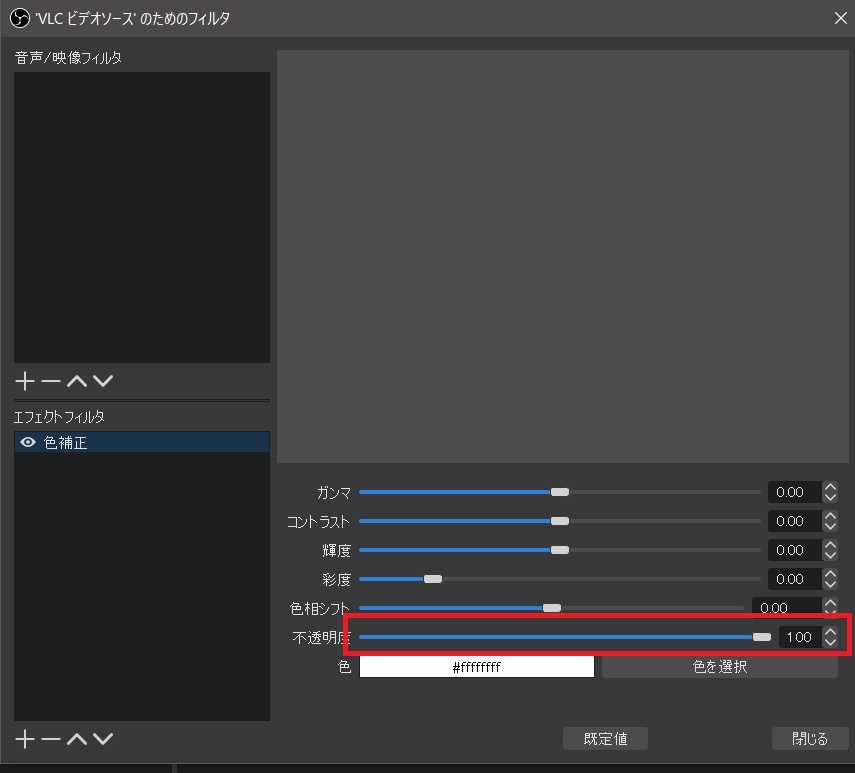This screenshot has height=773, width=855.
Task: Click the 音声/映像フィルタ label
Action: 68,58
